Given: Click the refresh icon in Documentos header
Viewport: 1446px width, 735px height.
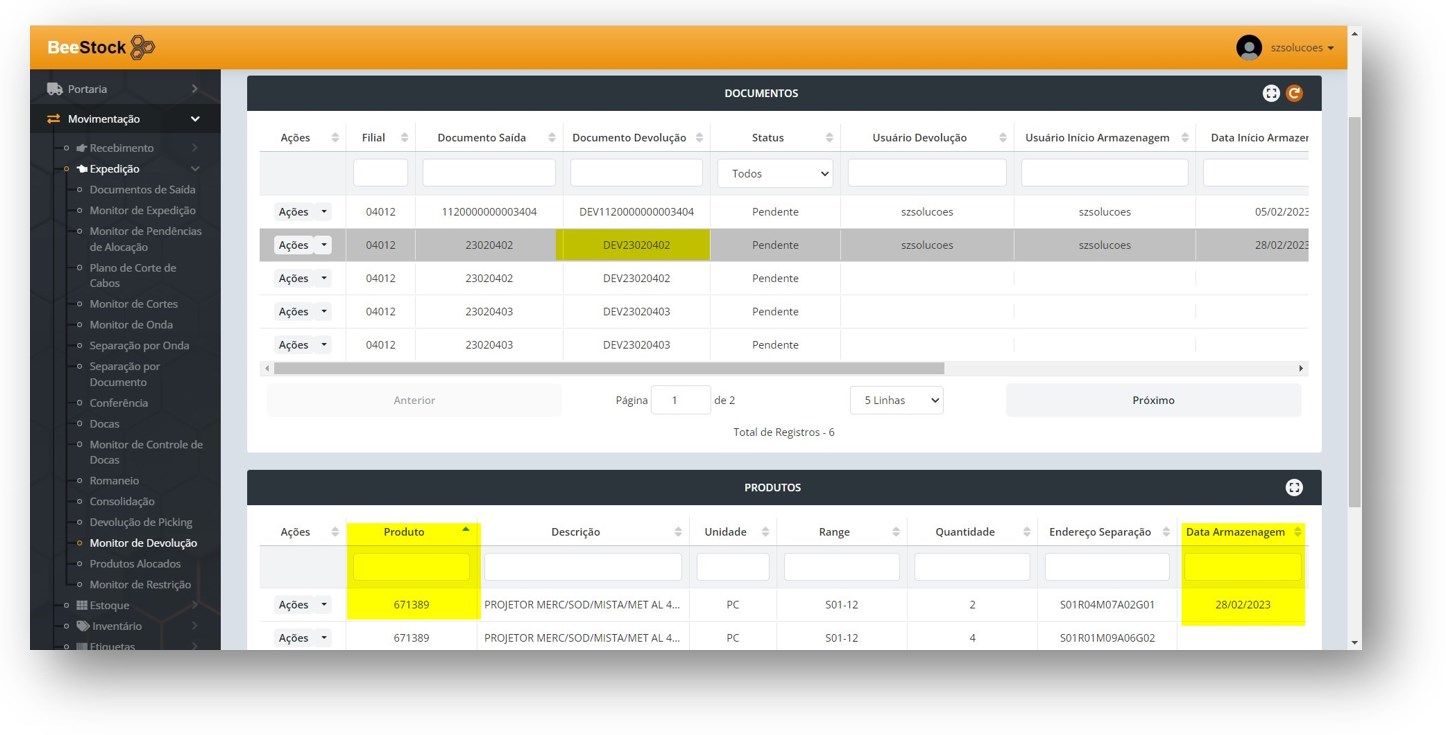Looking at the screenshot, I should coord(1294,93).
